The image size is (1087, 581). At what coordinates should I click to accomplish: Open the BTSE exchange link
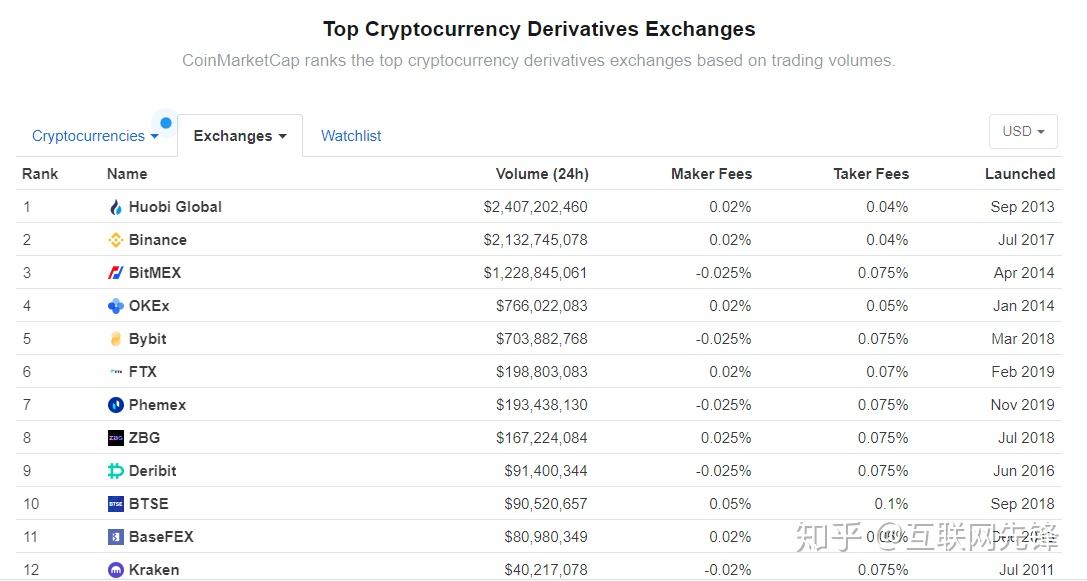(x=149, y=504)
